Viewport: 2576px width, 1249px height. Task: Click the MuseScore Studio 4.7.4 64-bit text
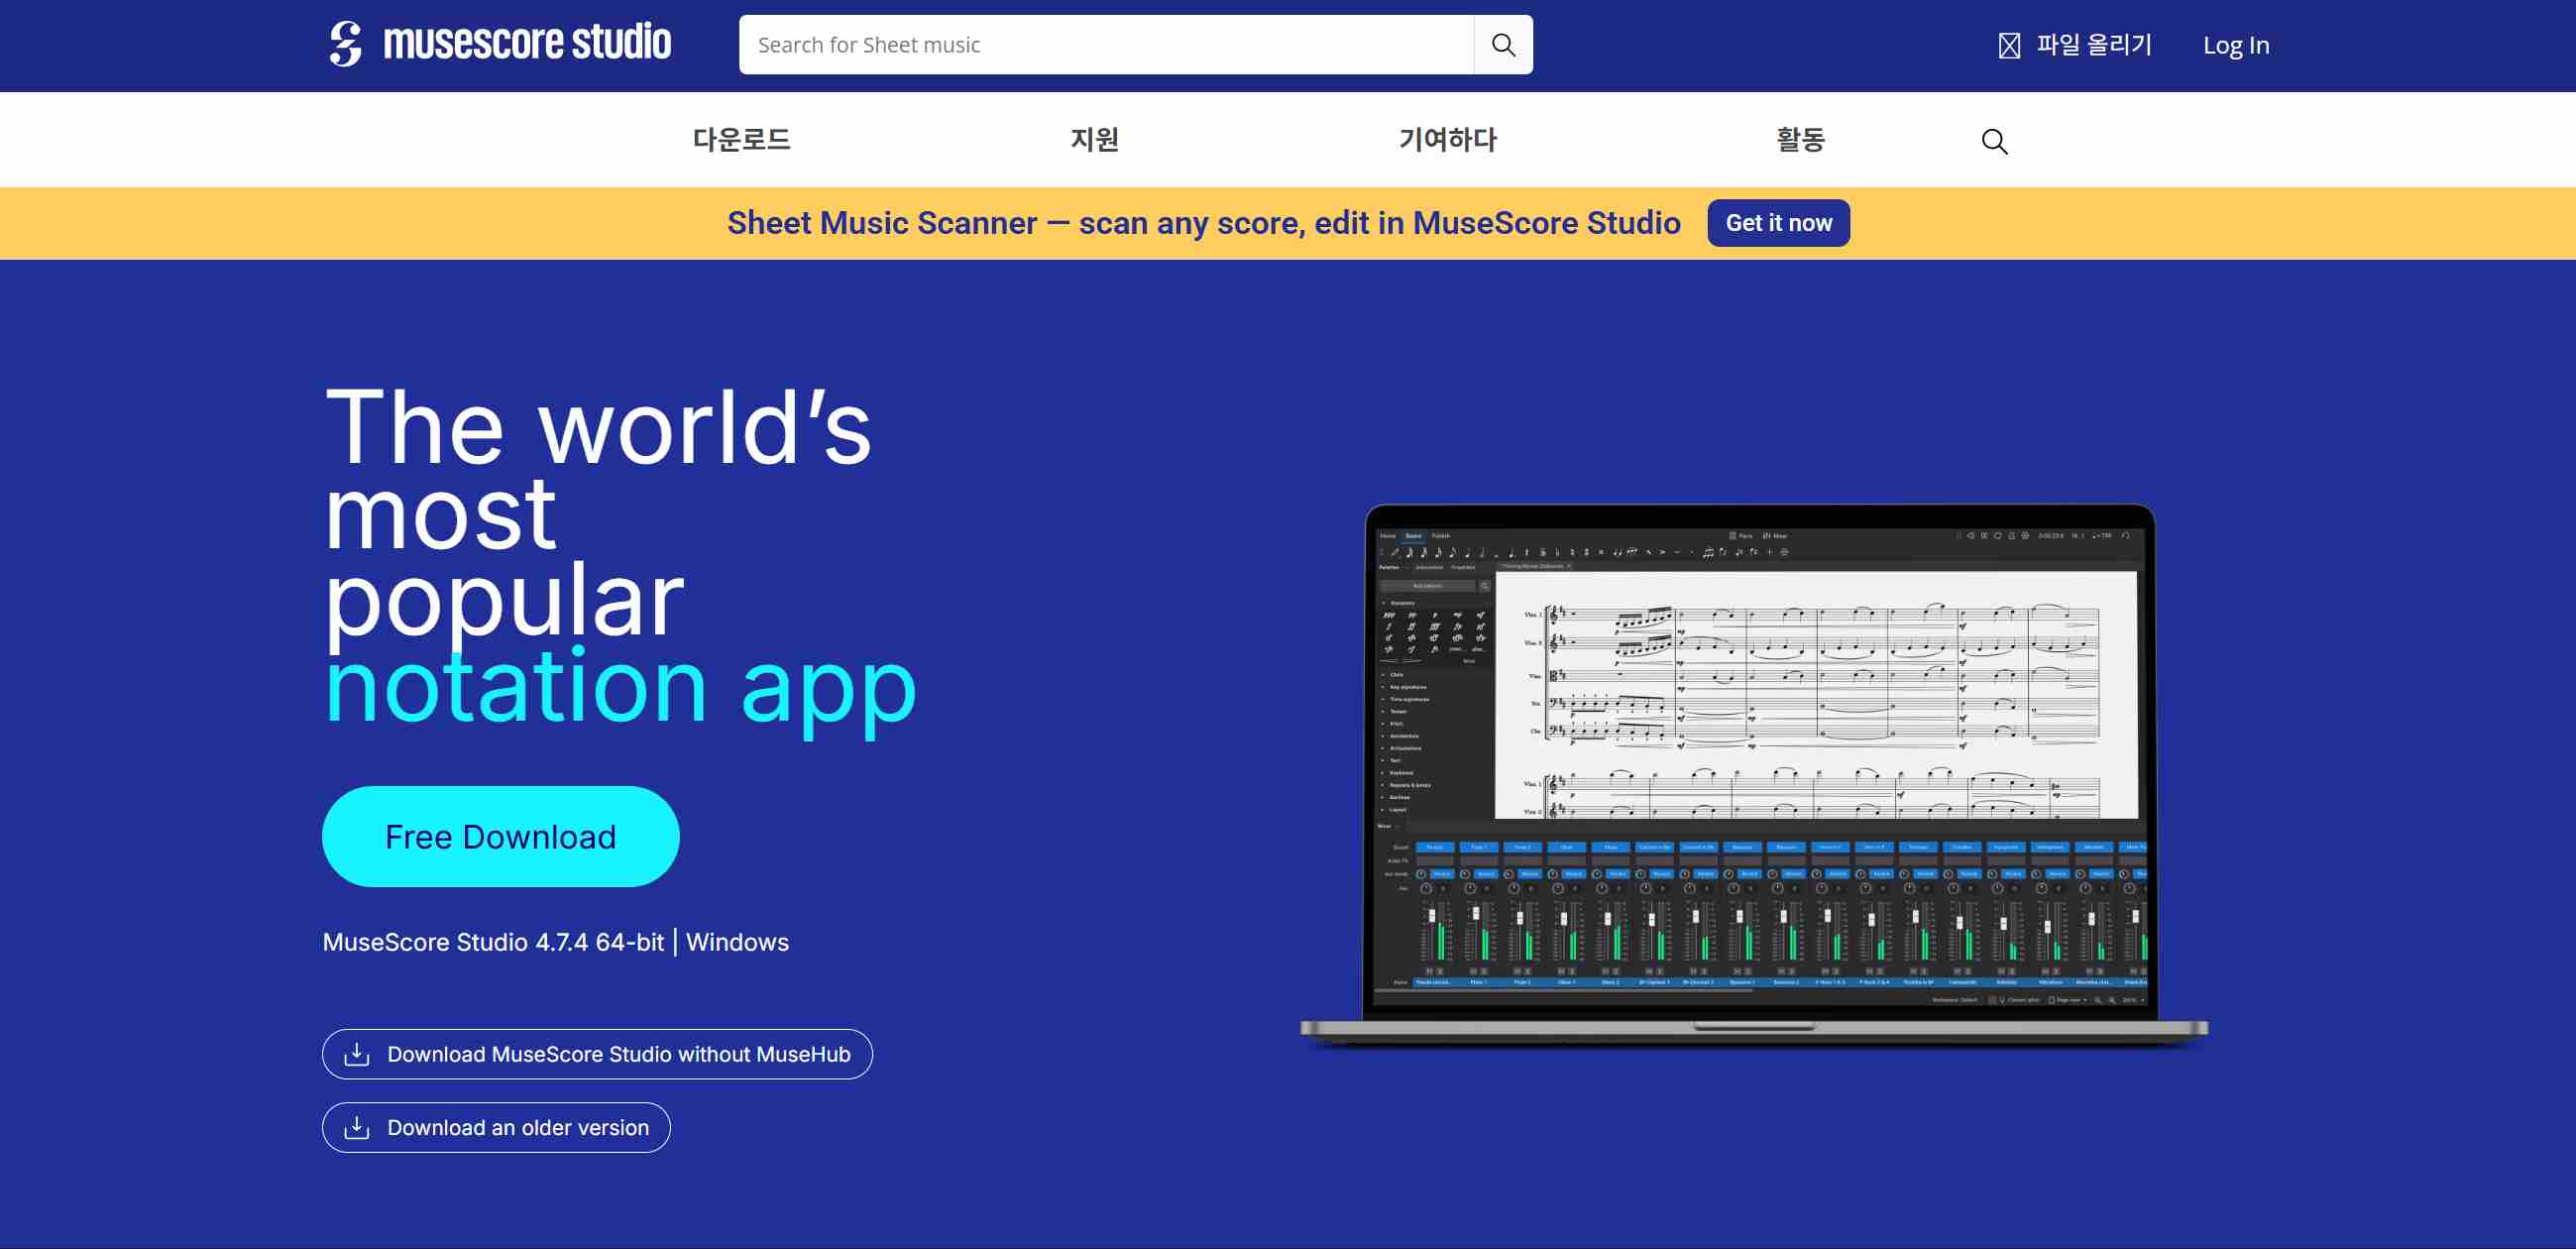point(493,942)
